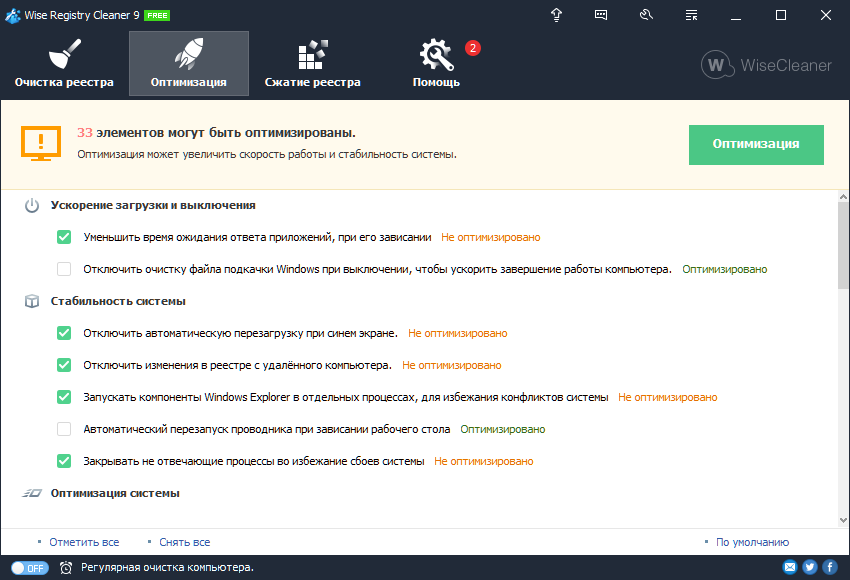Screen dimensions: 850x580
Task: Click Не оптимизировано status beside не отвечающие процессы
Action: [484, 461]
